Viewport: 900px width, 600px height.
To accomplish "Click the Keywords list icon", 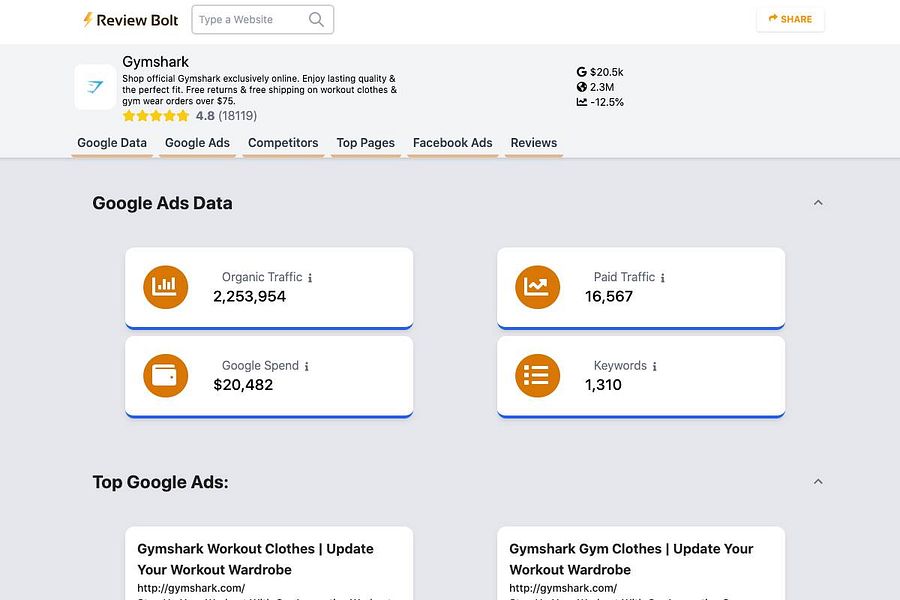I will [537, 375].
